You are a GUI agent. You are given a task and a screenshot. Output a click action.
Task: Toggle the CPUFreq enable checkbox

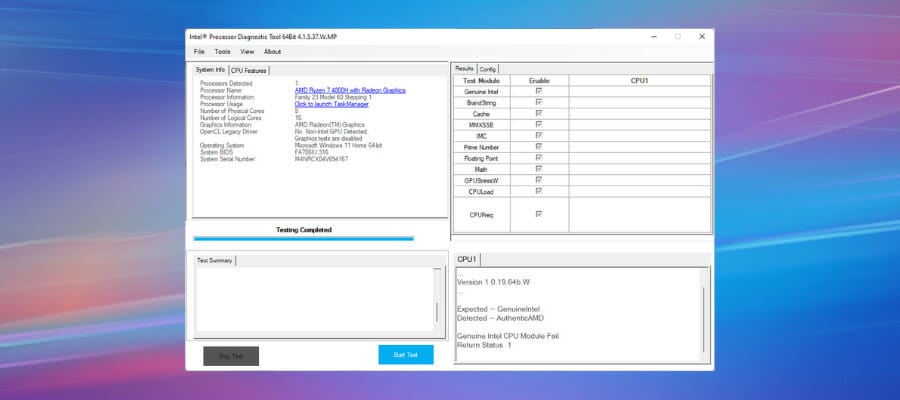point(539,214)
